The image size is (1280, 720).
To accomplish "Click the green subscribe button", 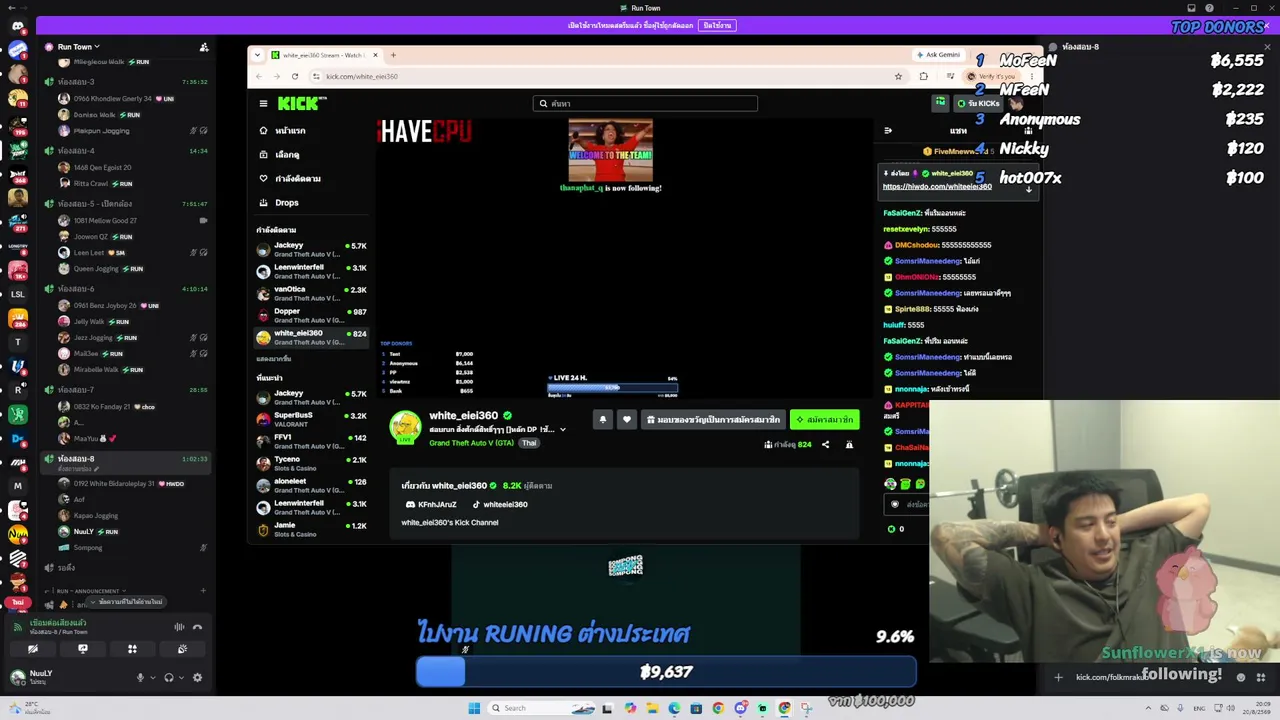I will pyautogui.click(x=825, y=420).
